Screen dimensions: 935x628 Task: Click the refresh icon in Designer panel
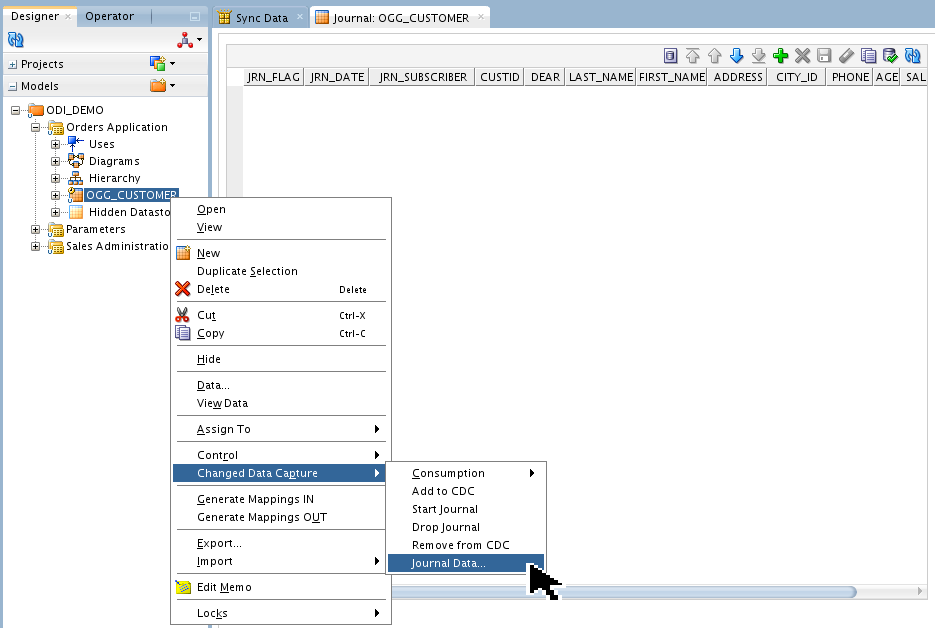[x=16, y=40]
